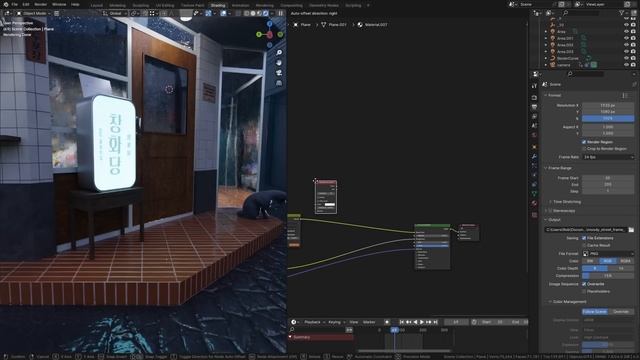Hide Area.001 in the viewport via eye
This screenshot has width=640, height=360.
tap(626, 38)
